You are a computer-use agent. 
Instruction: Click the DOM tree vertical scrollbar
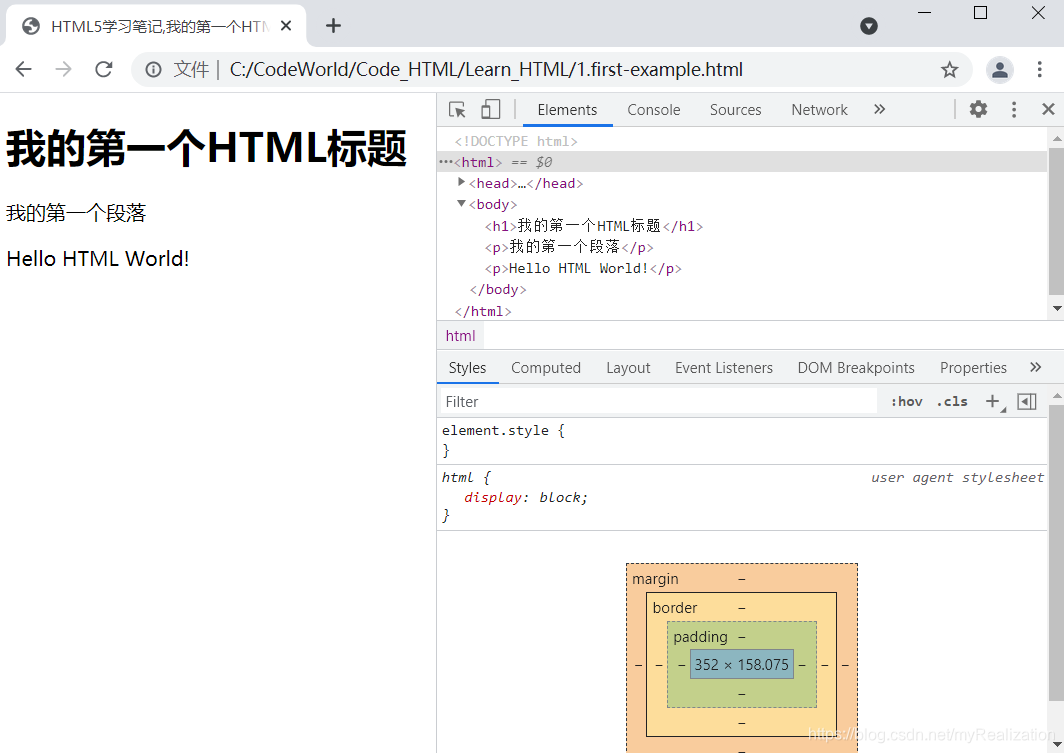(1056, 223)
